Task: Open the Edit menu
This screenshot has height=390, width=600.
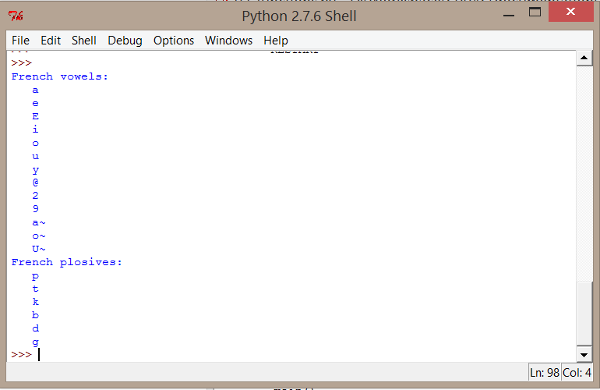Action: click(51, 40)
